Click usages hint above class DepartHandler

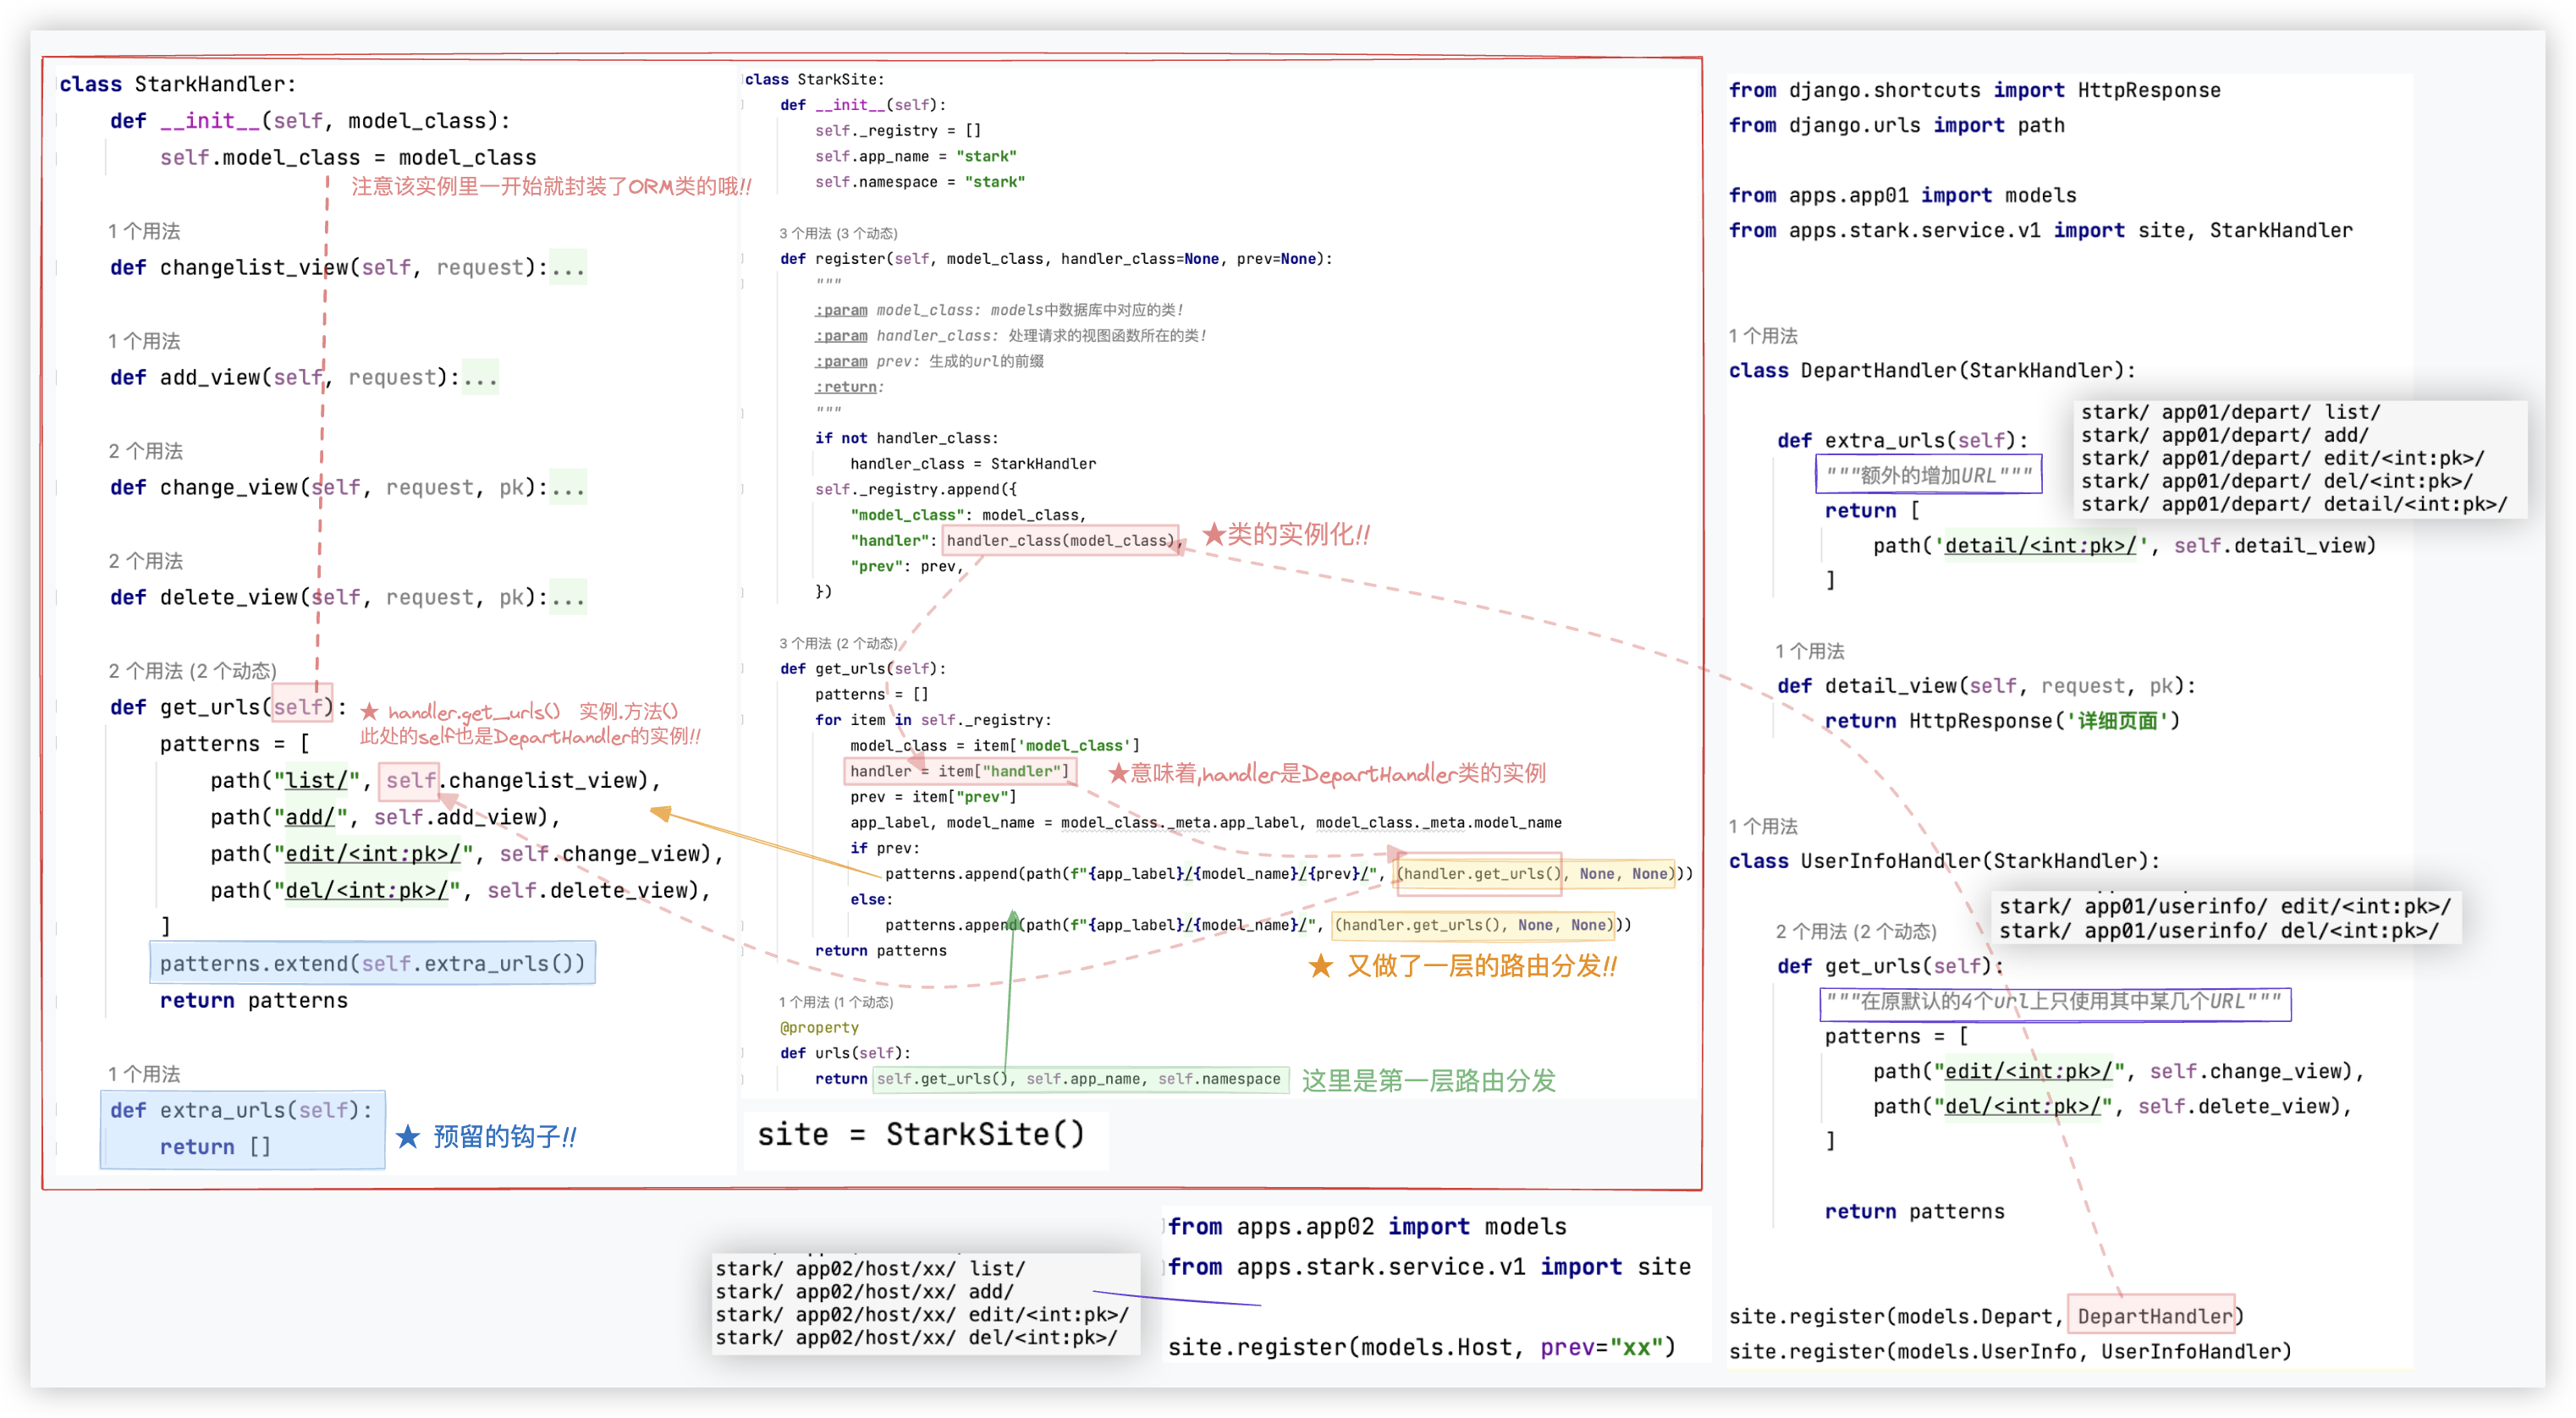pos(1762,336)
